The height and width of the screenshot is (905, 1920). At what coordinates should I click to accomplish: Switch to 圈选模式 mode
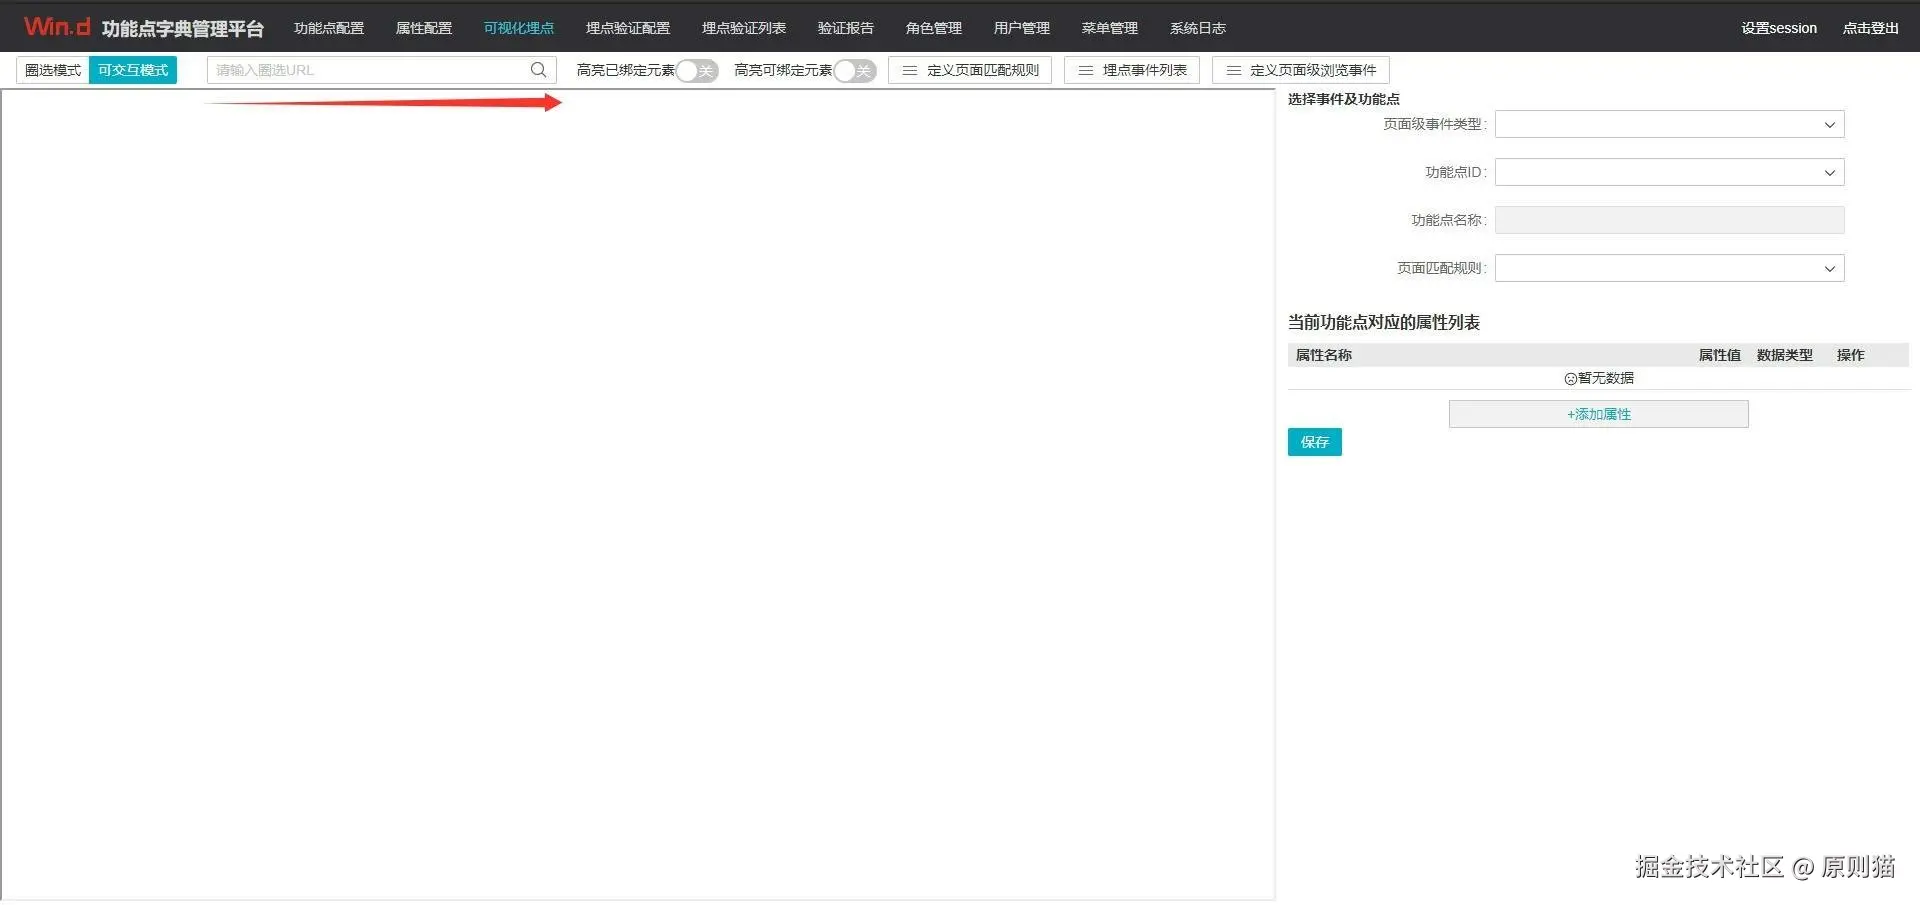click(52, 70)
